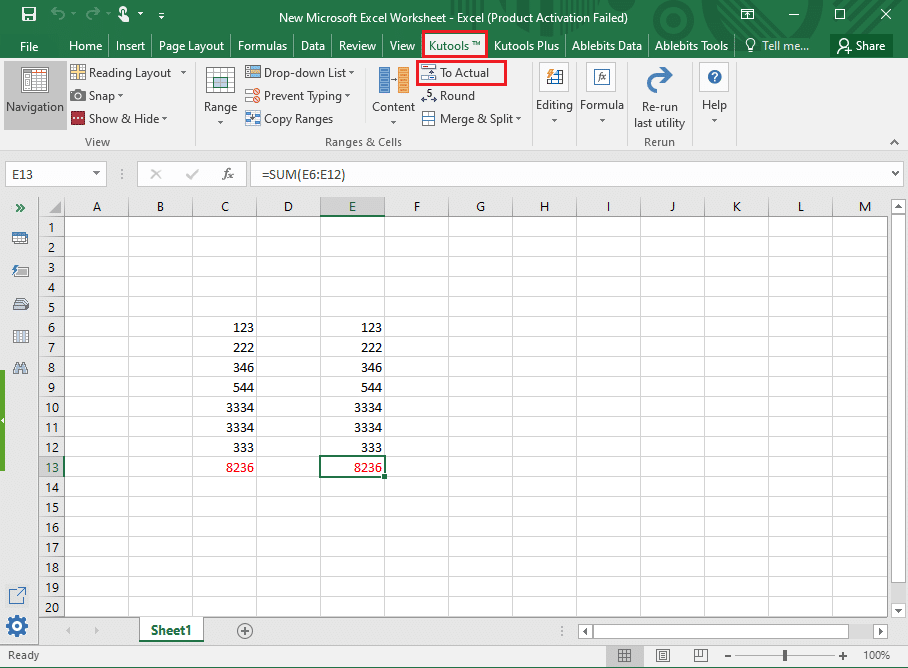Image resolution: width=908 pixels, height=668 pixels.
Task: Open the Kutools Plus tab
Action: (526, 46)
